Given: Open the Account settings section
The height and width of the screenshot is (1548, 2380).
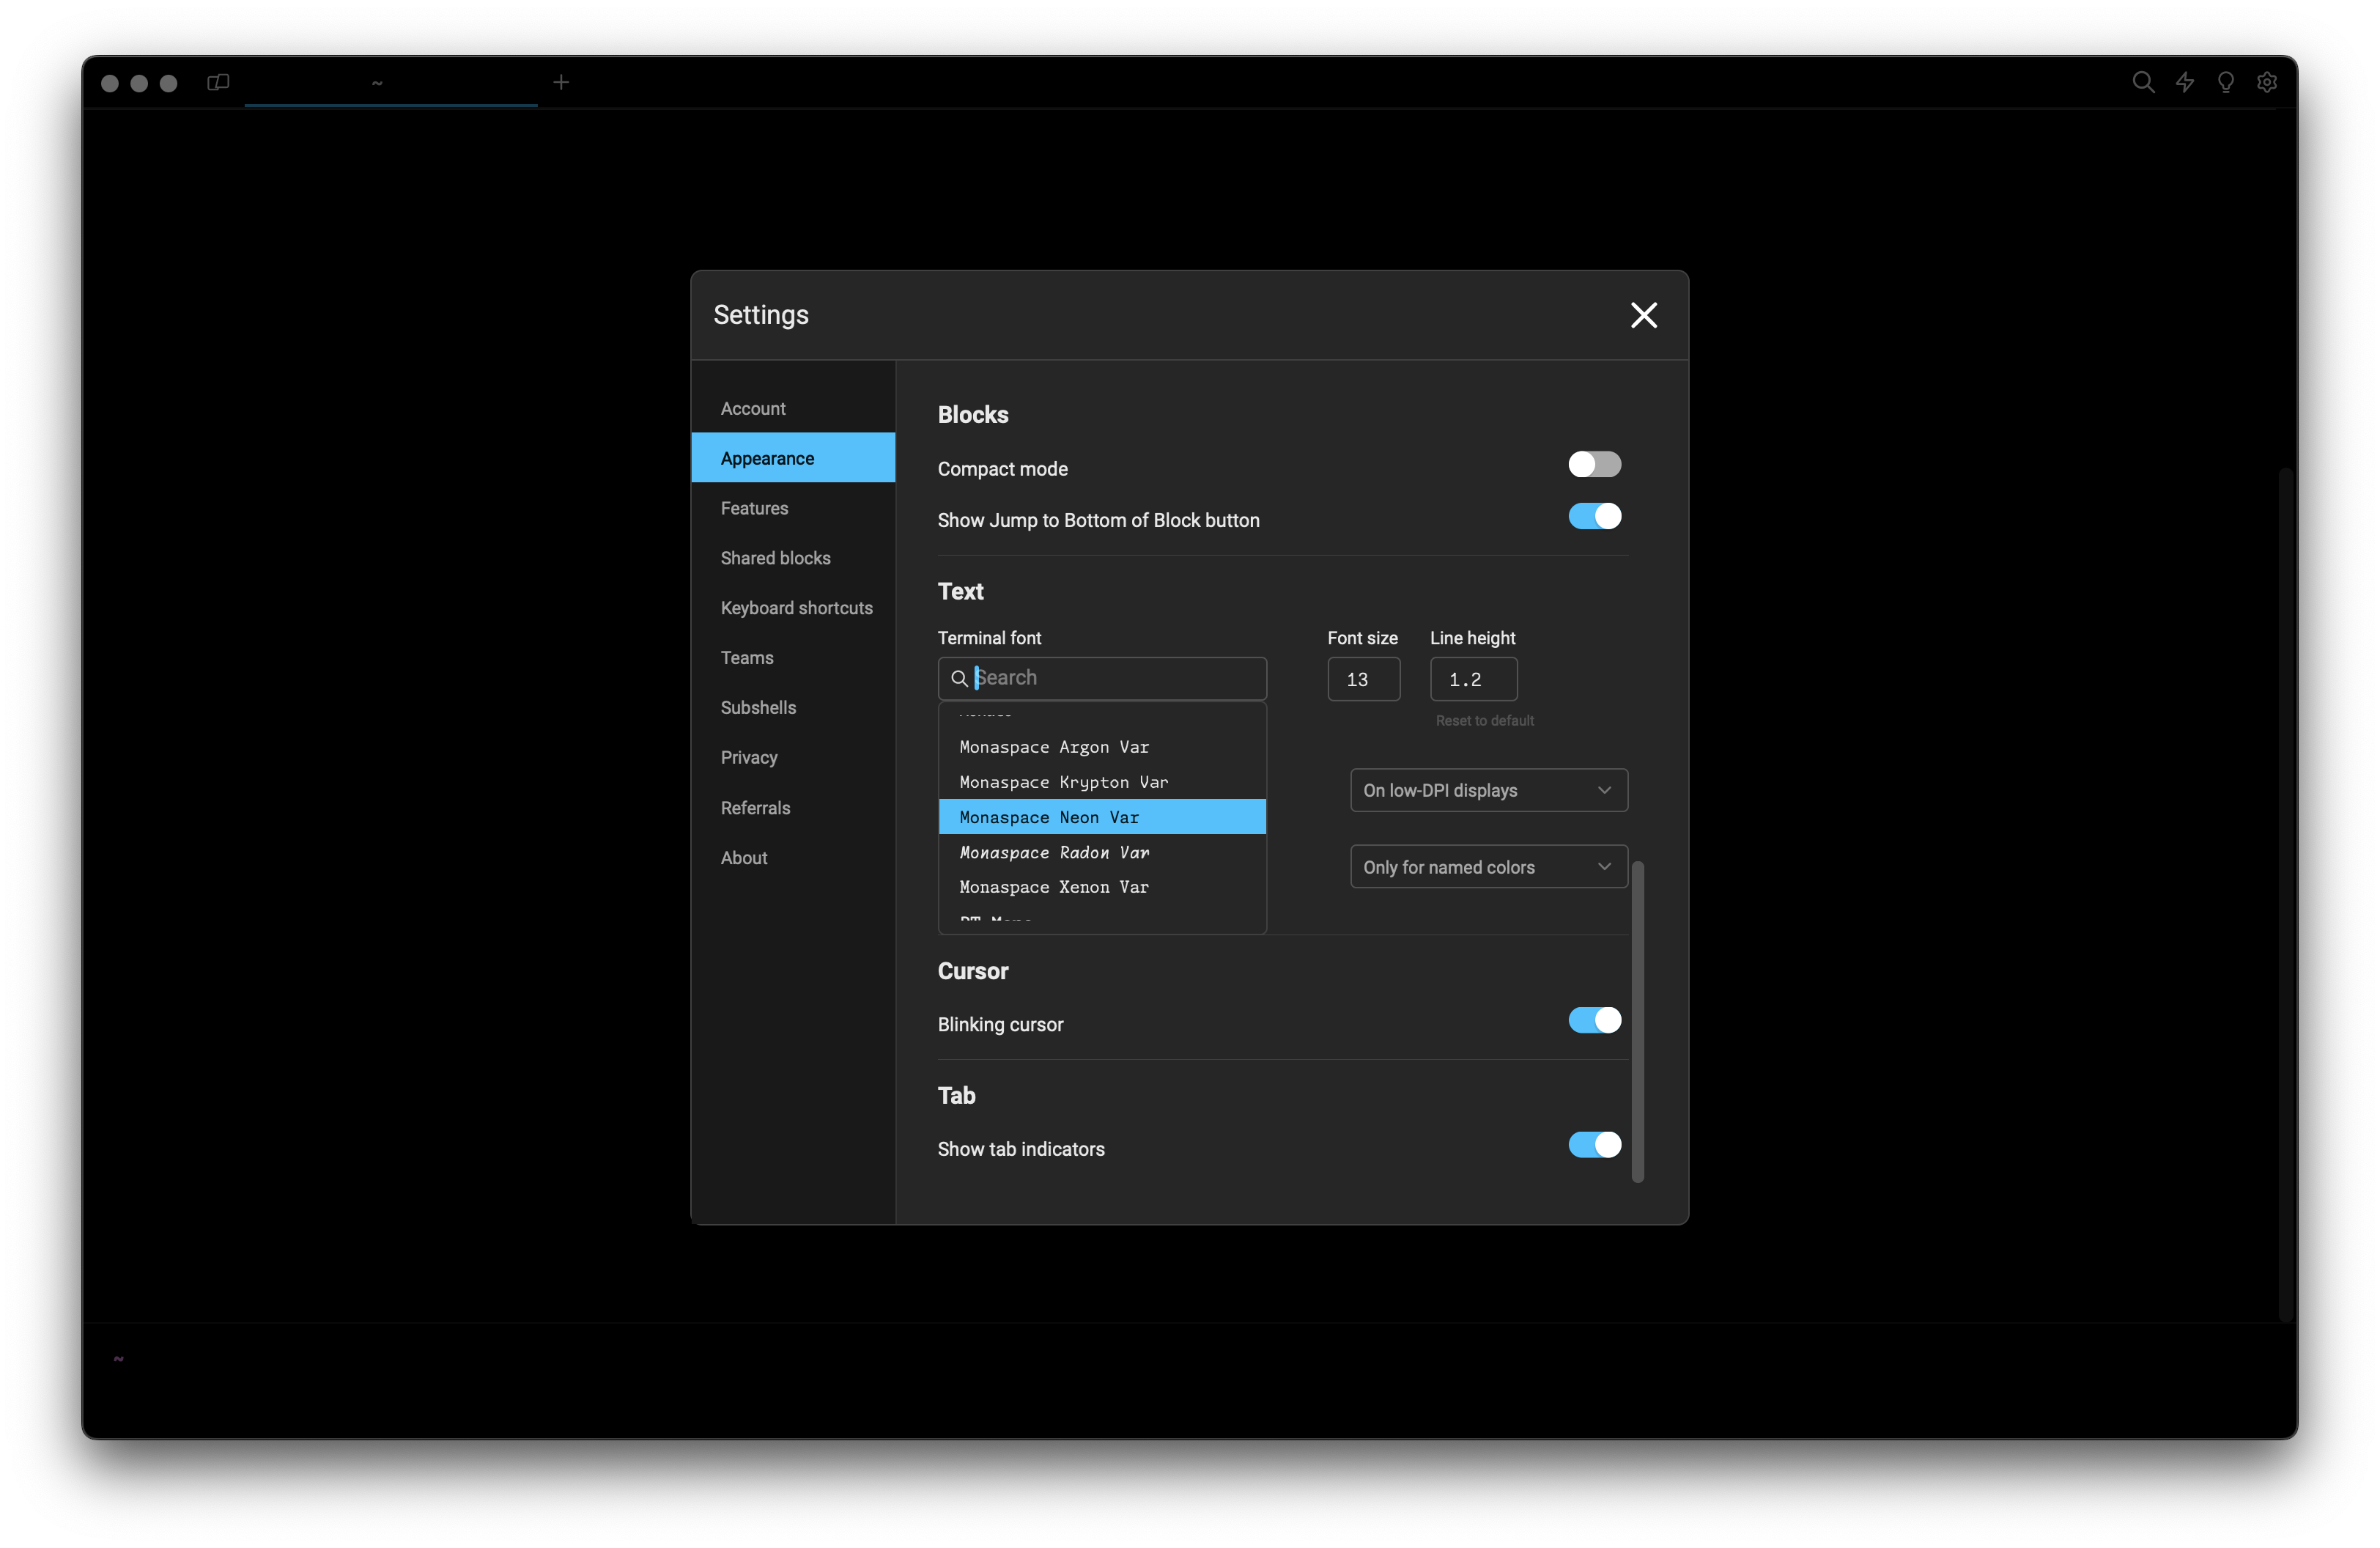Looking at the screenshot, I should tap(793, 408).
